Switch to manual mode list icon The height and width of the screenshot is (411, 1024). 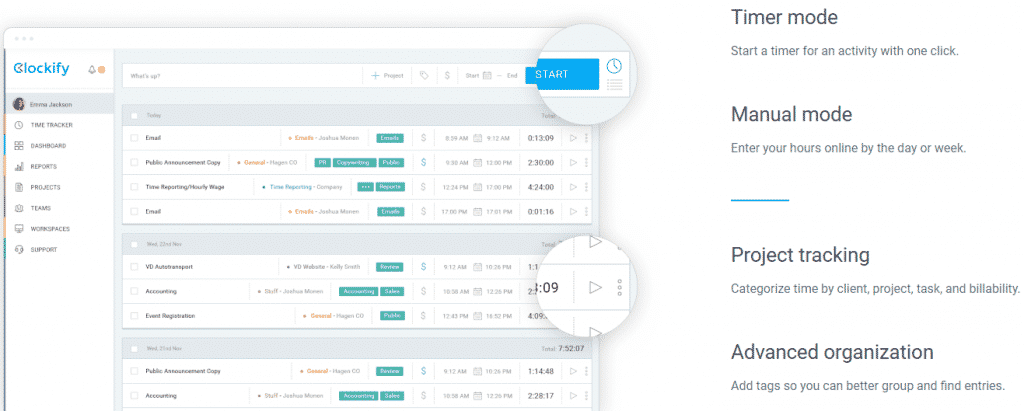[x=615, y=86]
